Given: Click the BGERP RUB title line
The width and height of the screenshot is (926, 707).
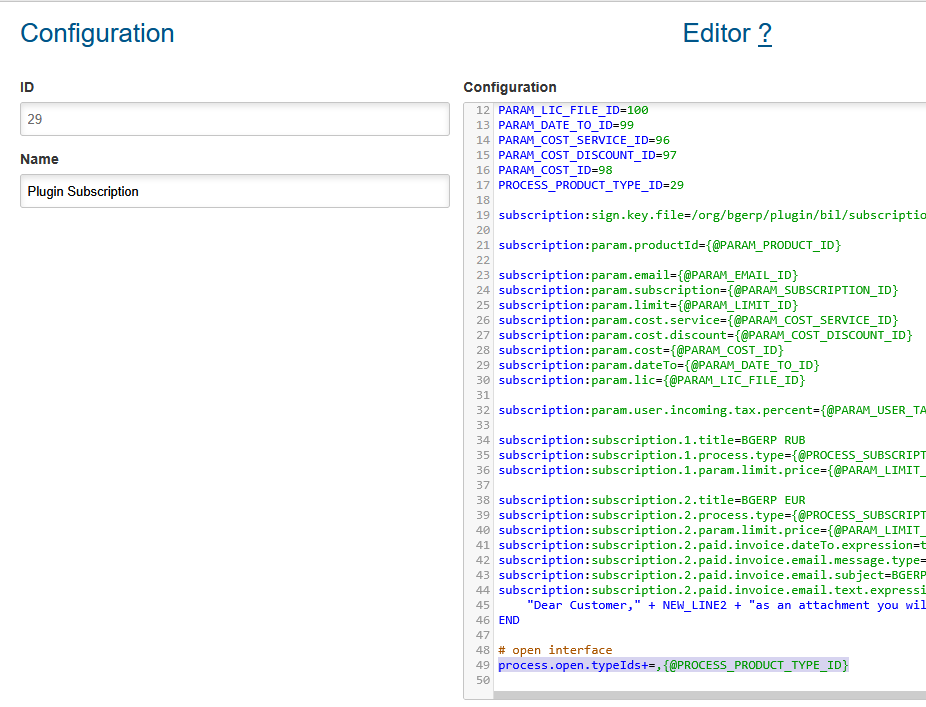Looking at the screenshot, I should [651, 440].
